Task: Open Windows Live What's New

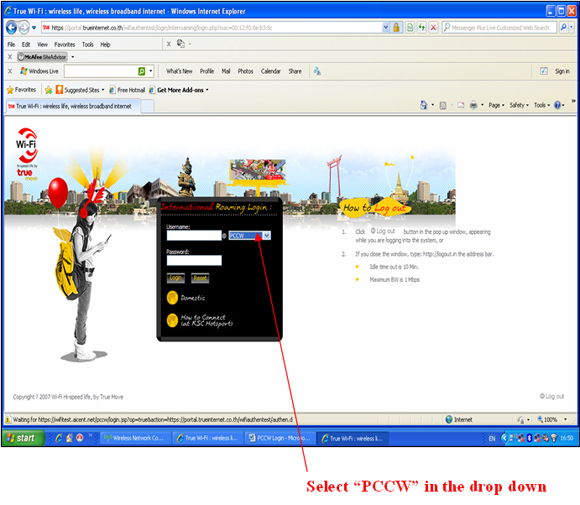Action: [x=179, y=71]
